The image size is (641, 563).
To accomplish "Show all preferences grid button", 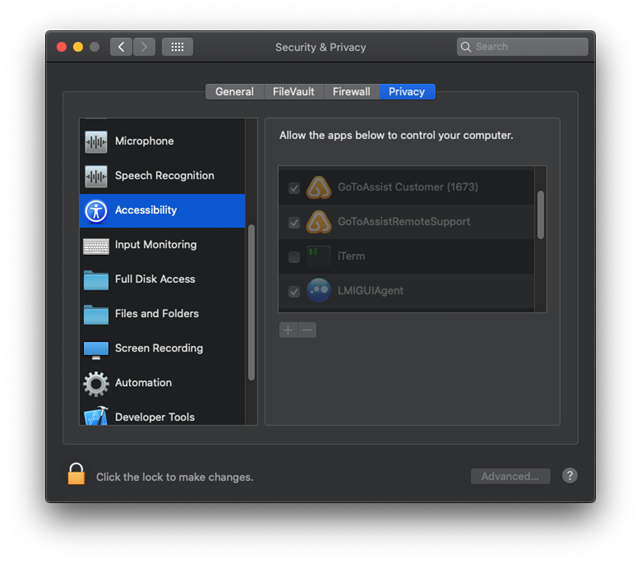I will click(x=177, y=47).
